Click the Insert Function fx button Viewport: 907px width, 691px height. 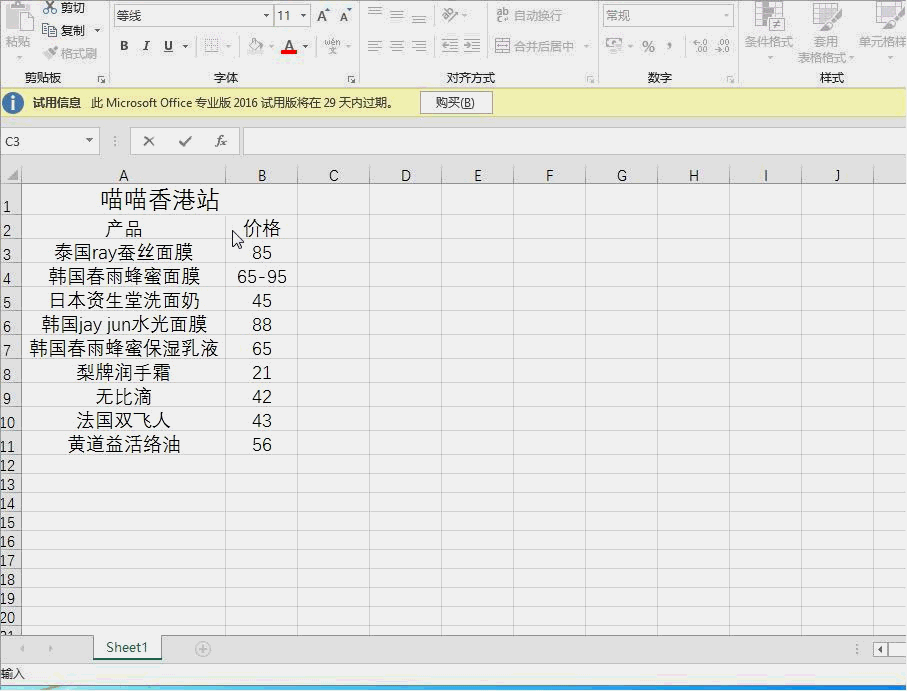[221, 141]
